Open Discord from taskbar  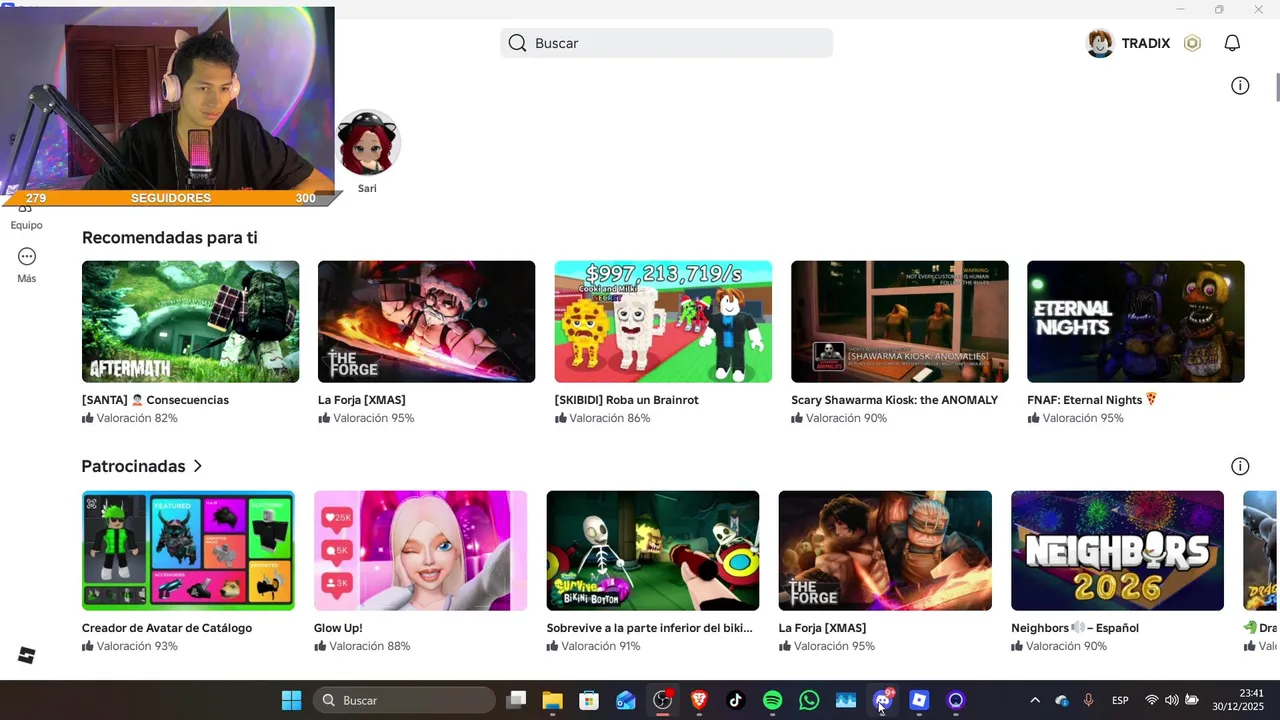tap(882, 700)
